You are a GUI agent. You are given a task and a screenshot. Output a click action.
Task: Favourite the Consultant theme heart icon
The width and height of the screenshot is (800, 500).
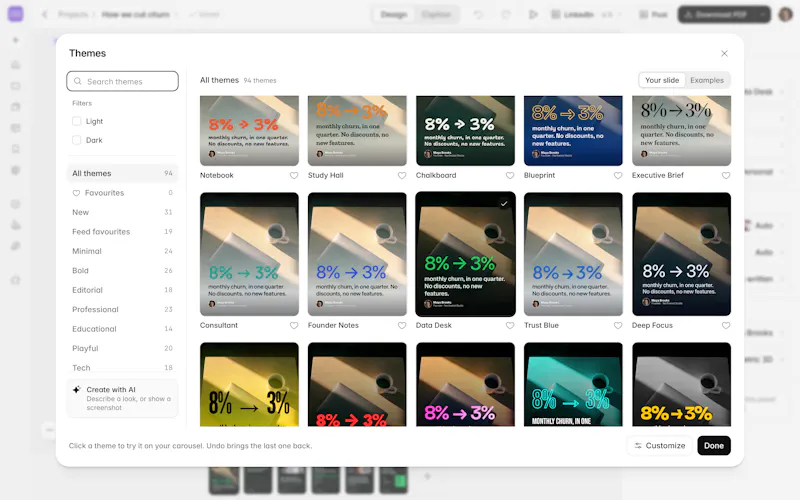294,326
